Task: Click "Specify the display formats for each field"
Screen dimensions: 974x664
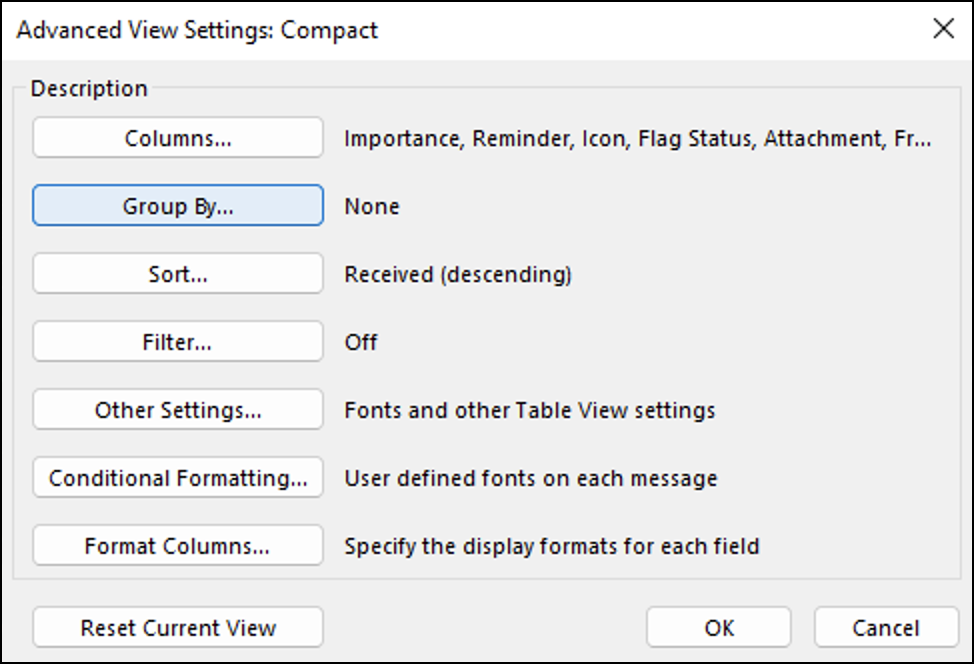Action: [552, 547]
